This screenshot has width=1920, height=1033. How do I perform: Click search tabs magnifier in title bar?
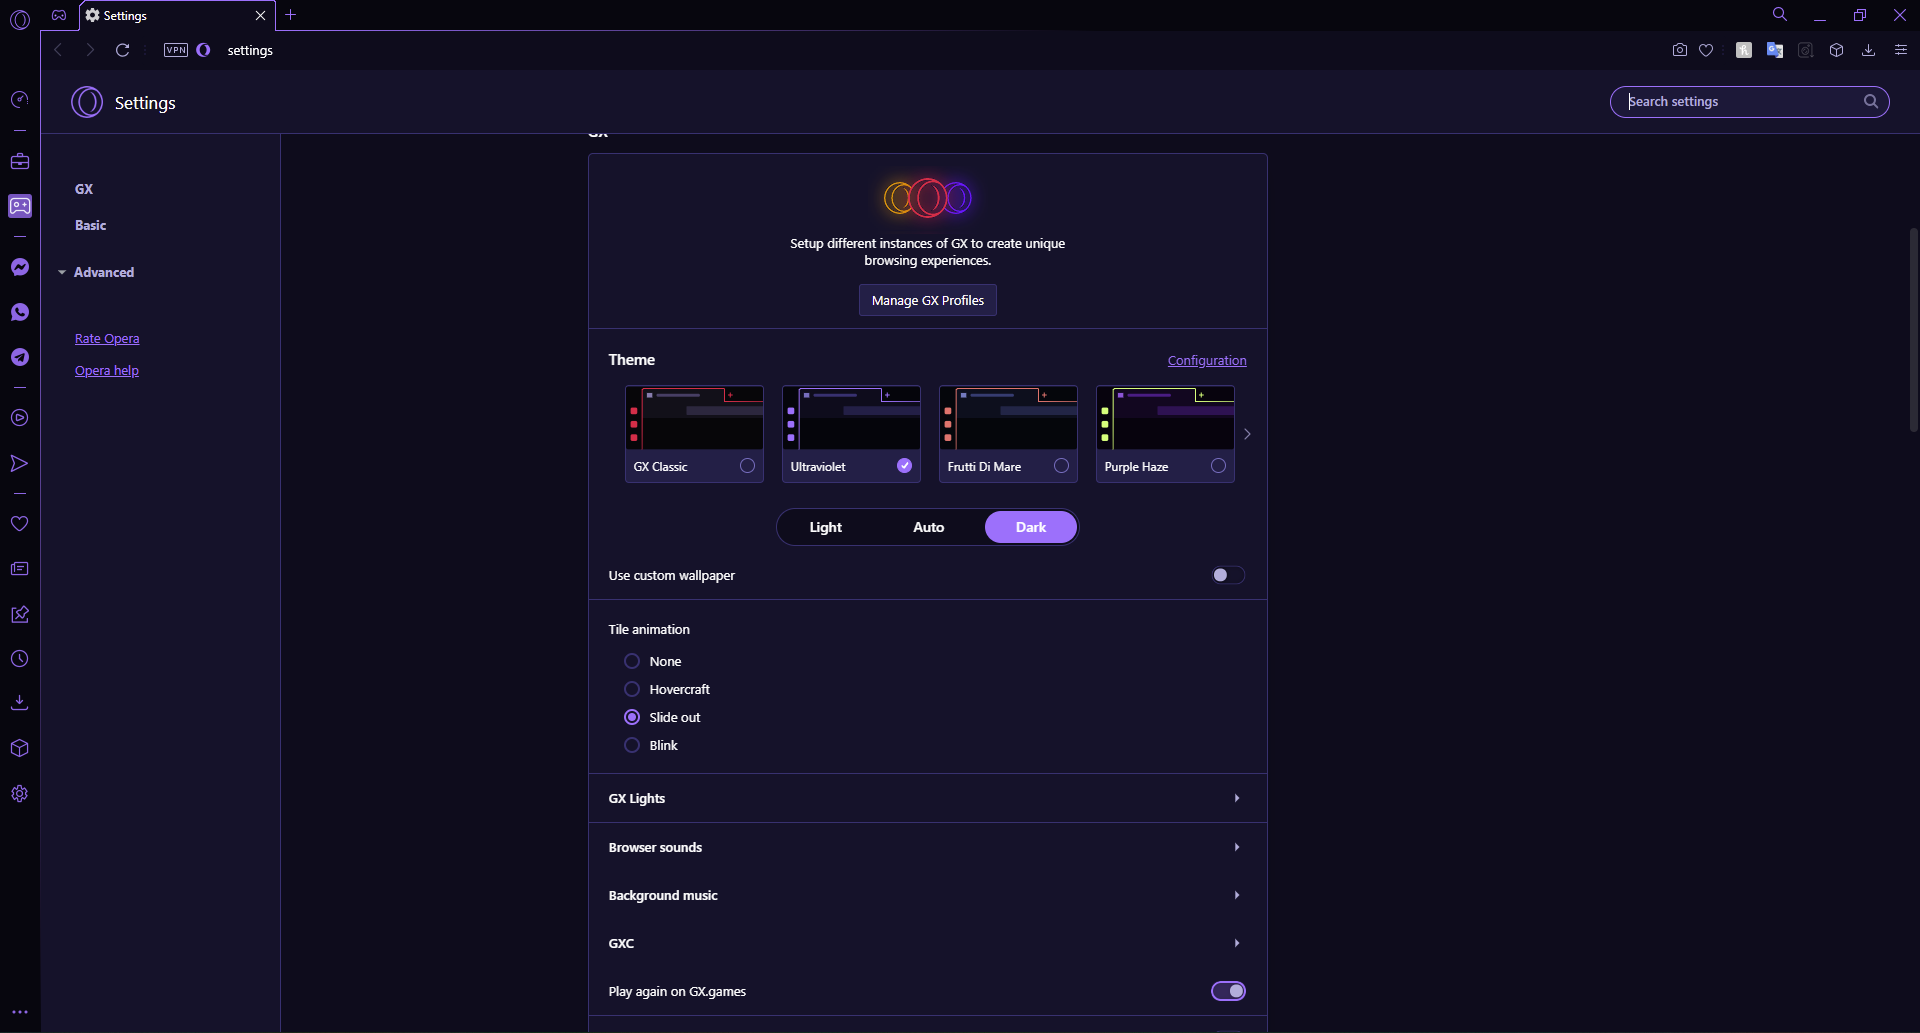coord(1780,15)
